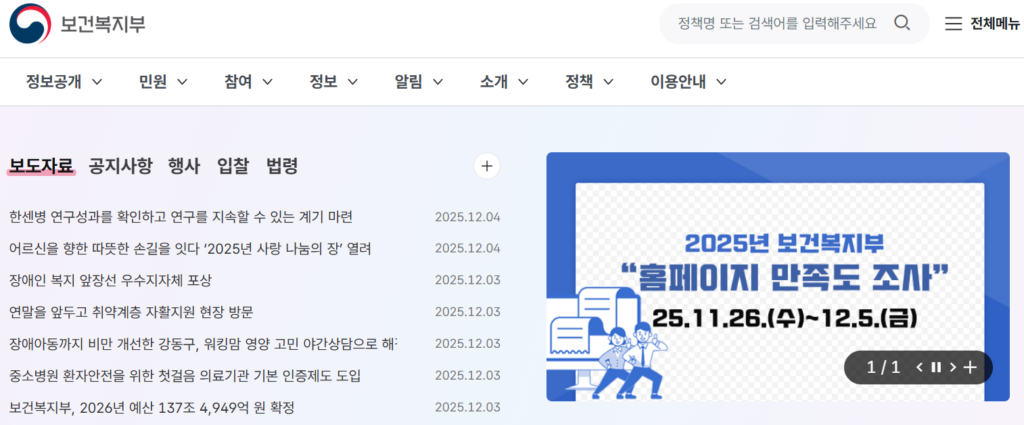Click the 보건복지부 logo

coord(78,24)
